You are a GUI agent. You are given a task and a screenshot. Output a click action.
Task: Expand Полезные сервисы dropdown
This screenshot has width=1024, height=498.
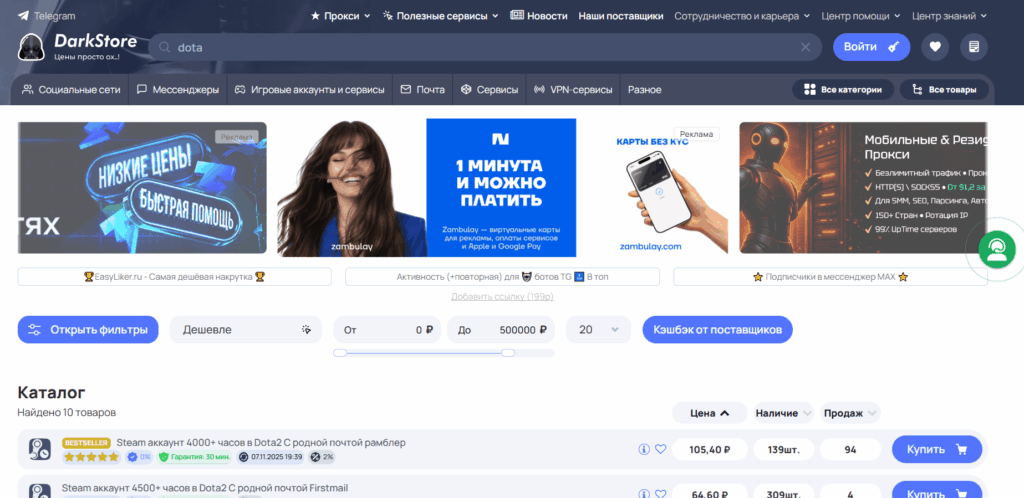pos(440,16)
